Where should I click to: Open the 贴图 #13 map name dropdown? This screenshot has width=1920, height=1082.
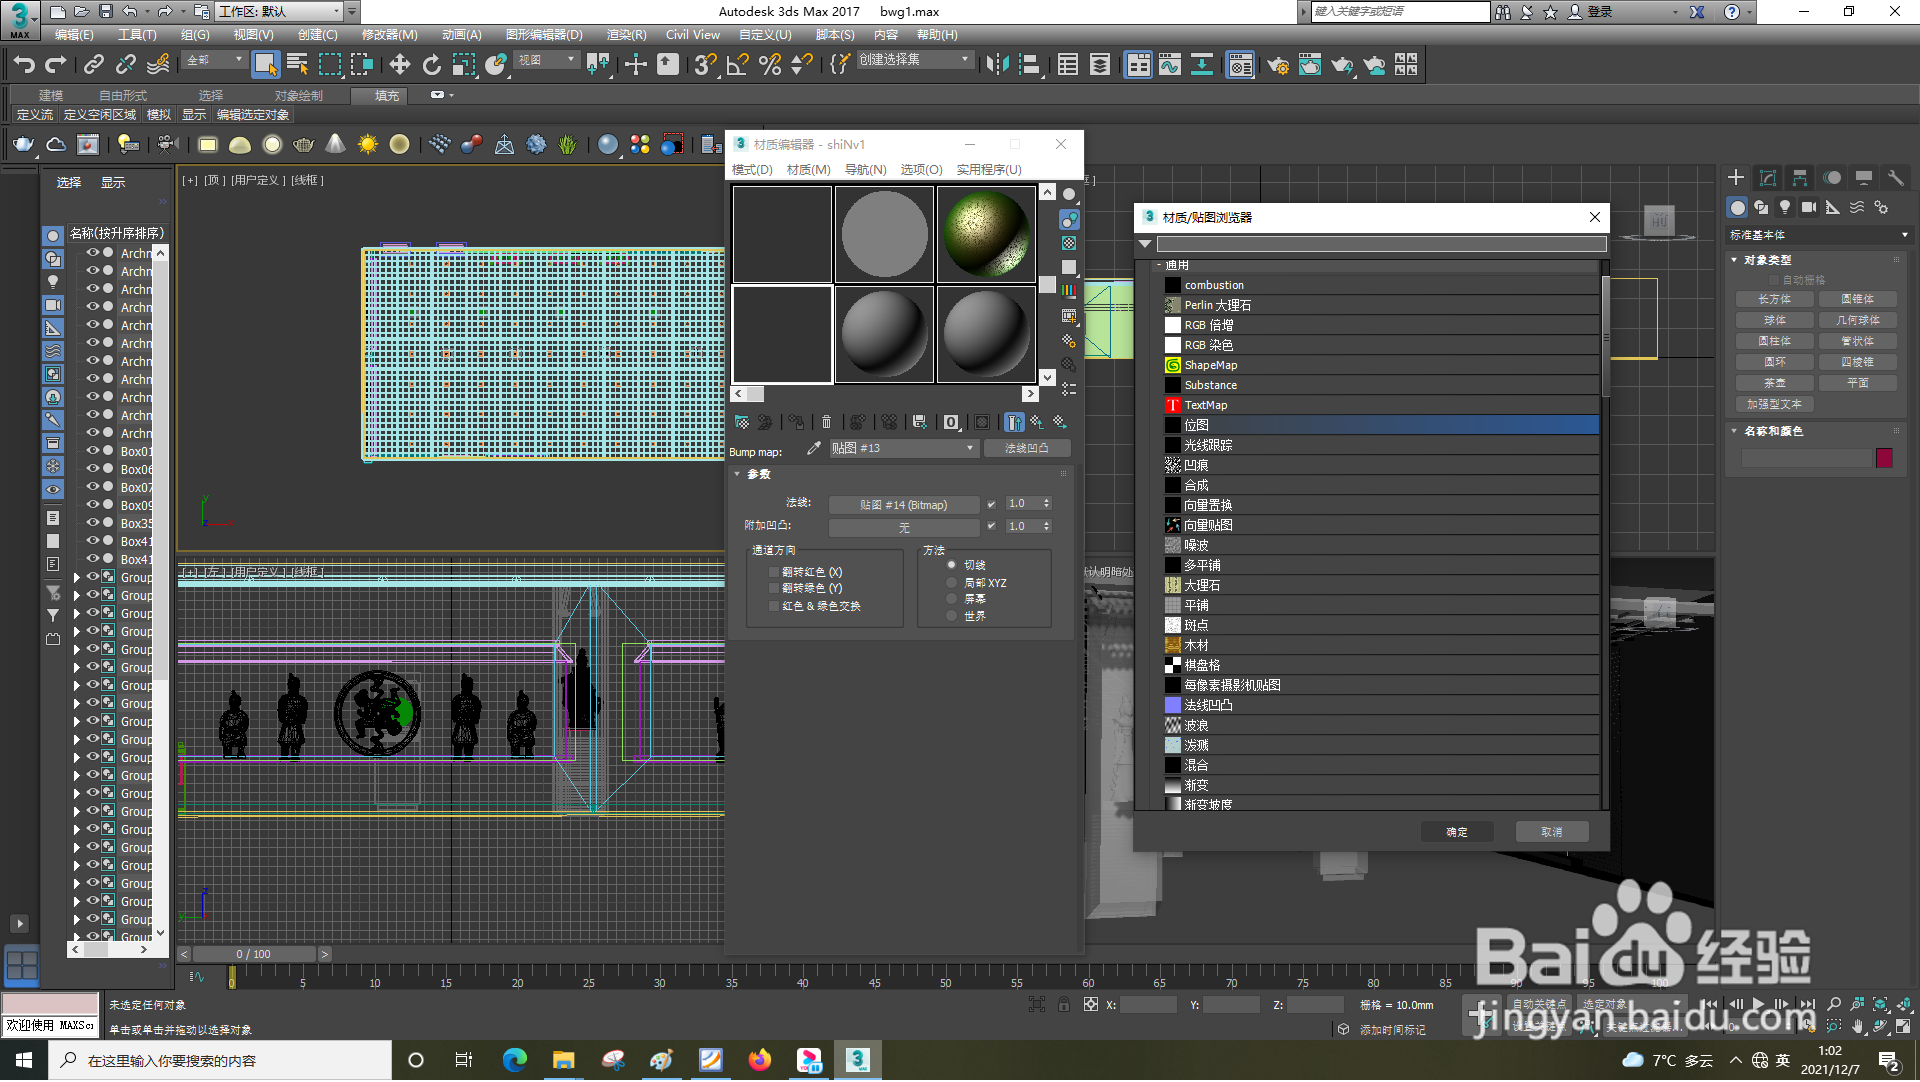click(x=904, y=449)
